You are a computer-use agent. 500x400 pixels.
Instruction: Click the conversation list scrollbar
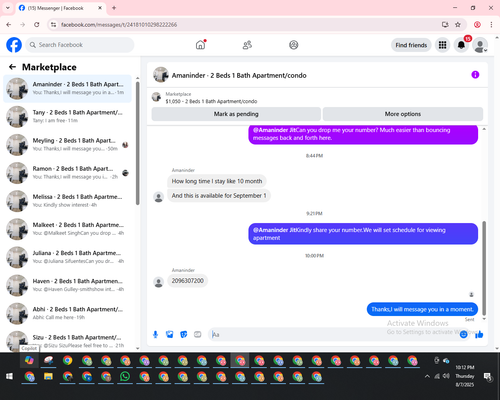137,143
